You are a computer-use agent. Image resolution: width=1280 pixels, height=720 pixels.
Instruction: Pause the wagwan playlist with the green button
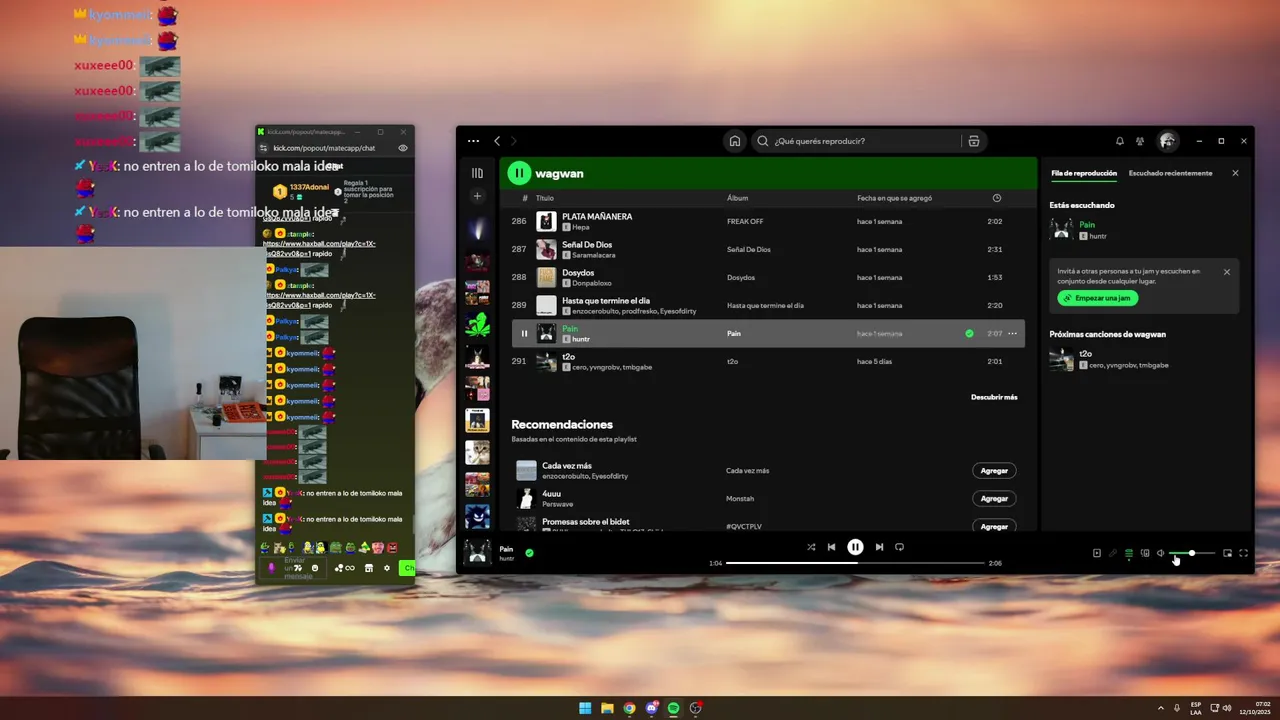[x=519, y=173]
